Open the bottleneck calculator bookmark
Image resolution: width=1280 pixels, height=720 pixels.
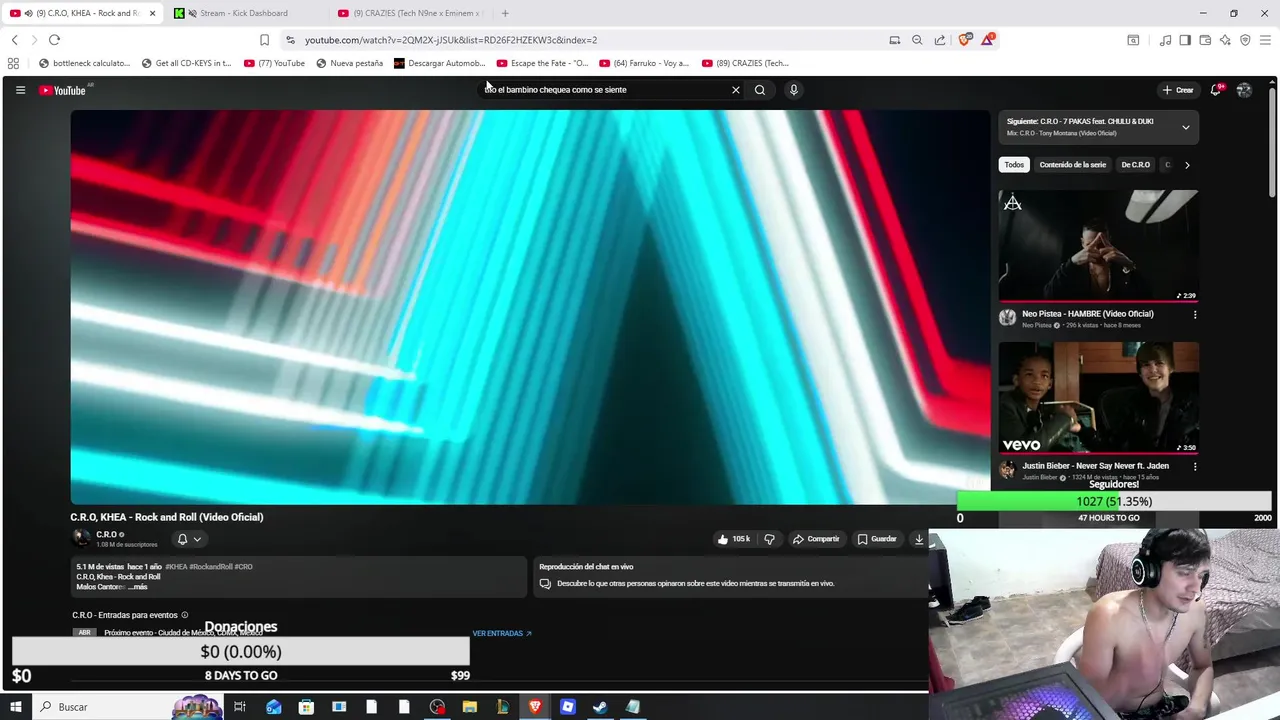coord(84,63)
